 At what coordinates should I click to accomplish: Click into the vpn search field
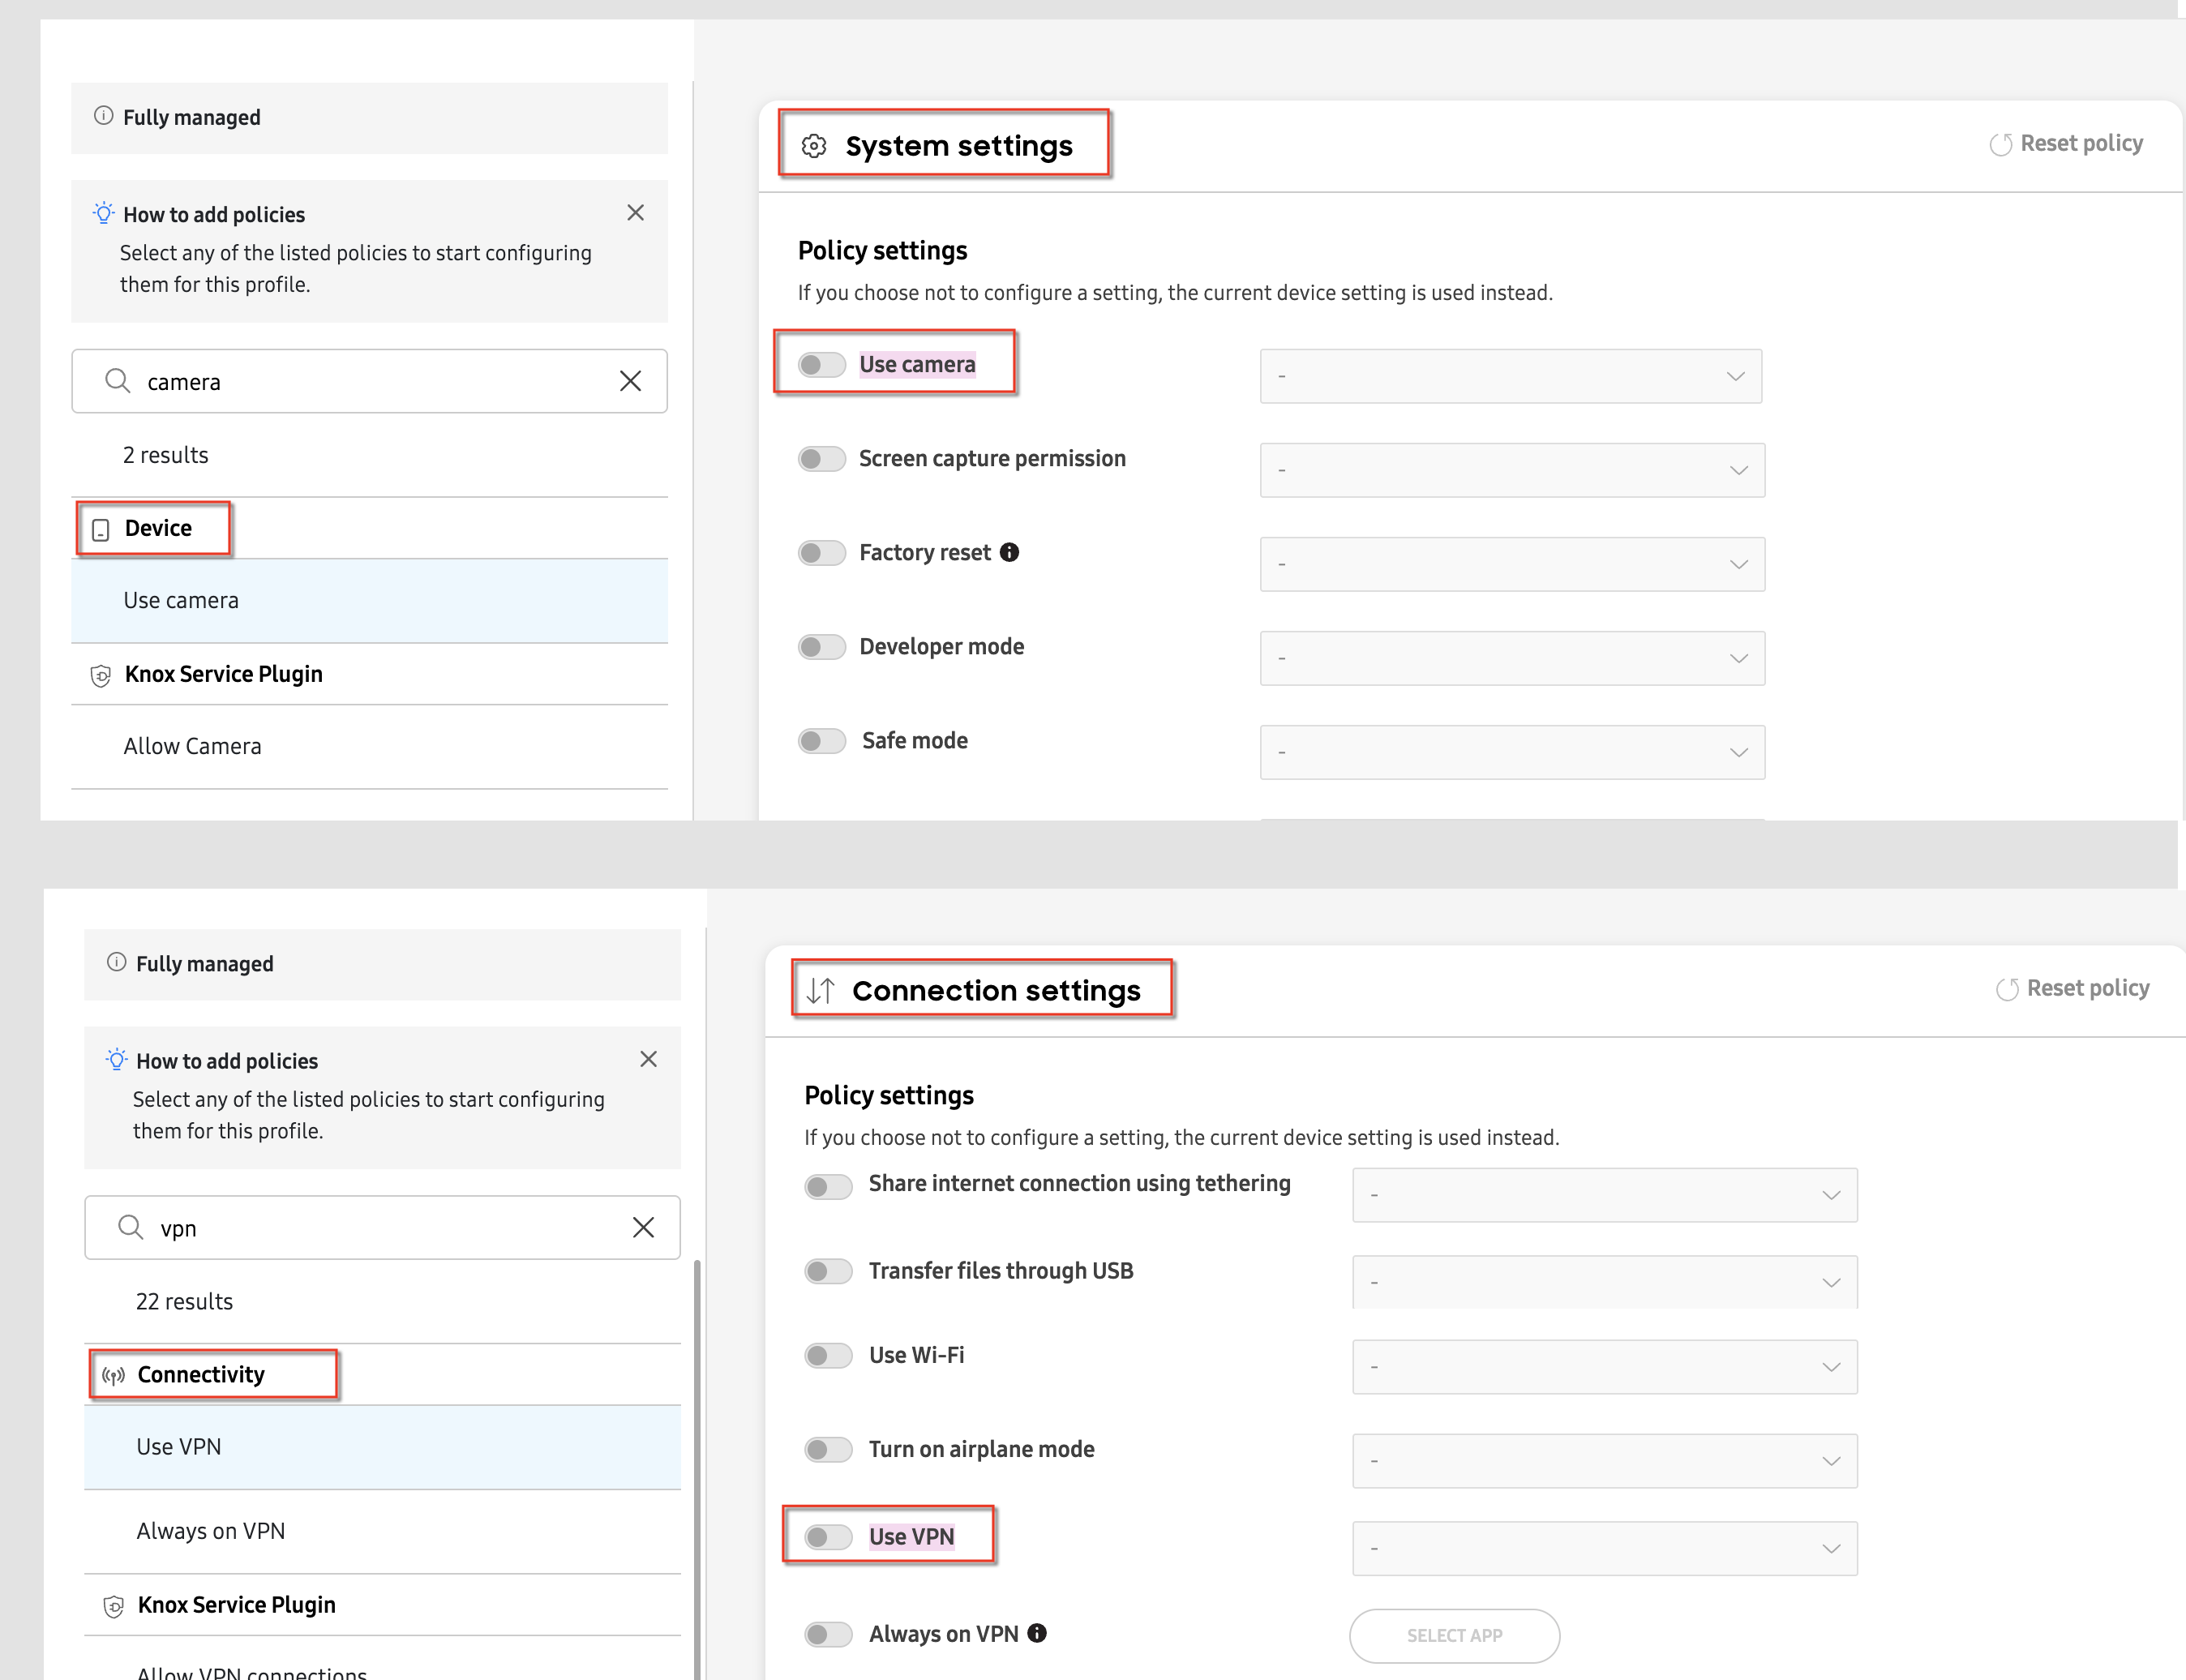[382, 1227]
